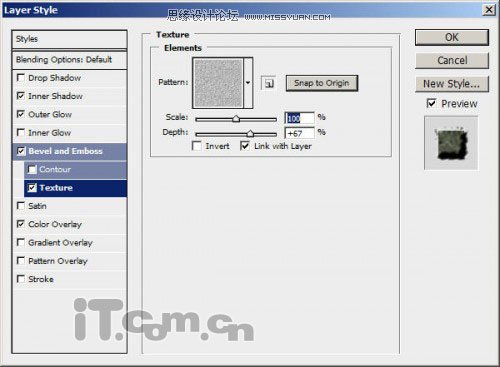
Task: Enable the Stroke checkbox
Action: (x=21, y=279)
